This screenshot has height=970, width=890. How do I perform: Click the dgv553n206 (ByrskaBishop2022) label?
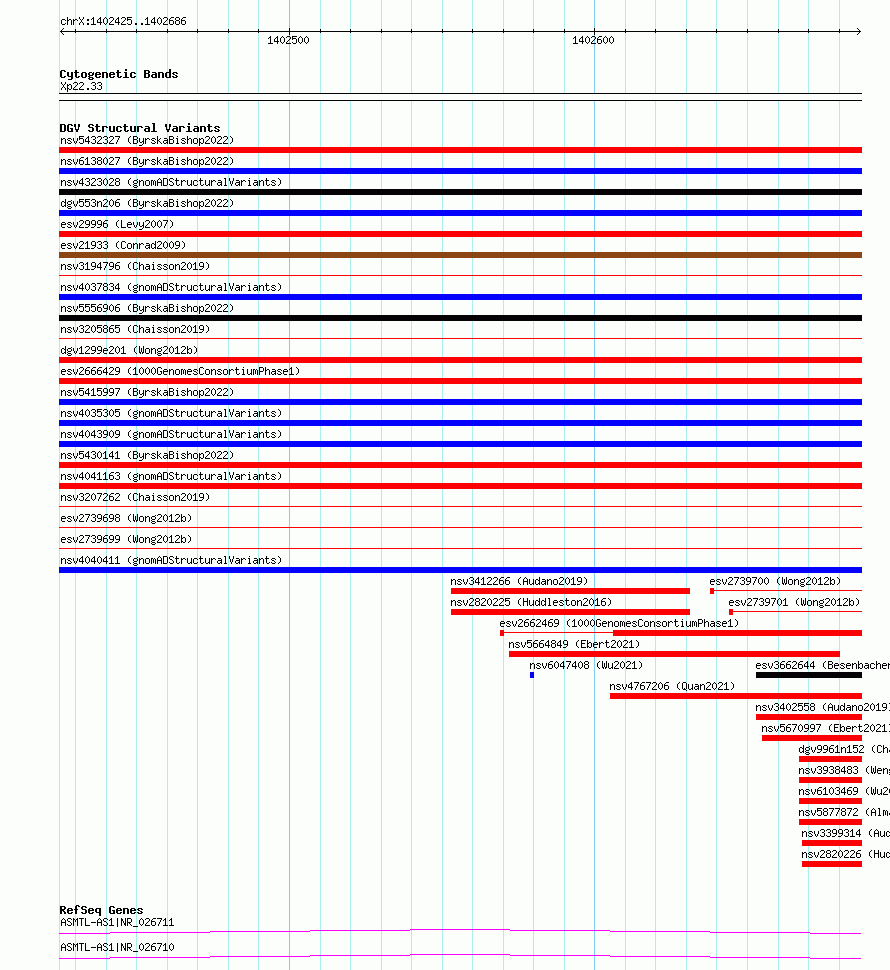(x=147, y=204)
